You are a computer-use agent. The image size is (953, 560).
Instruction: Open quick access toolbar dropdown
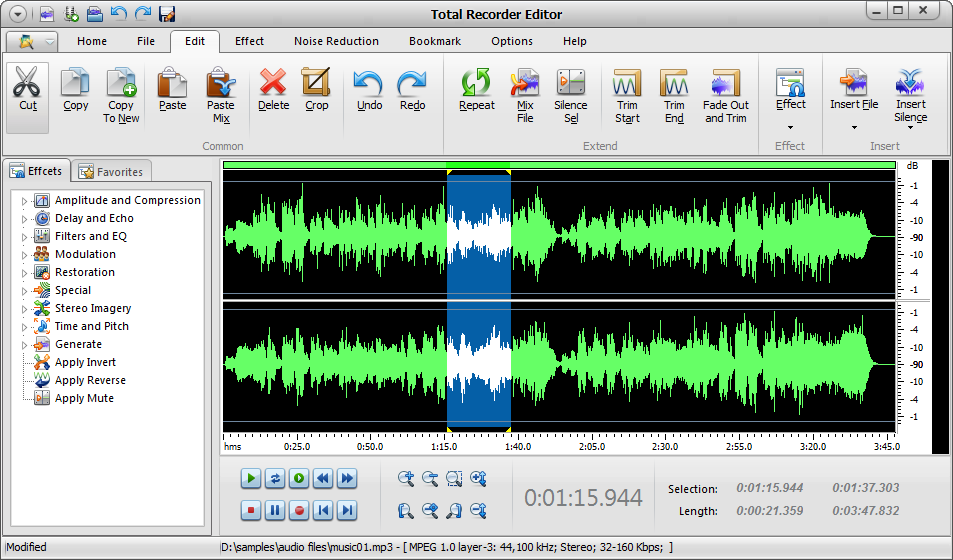(18, 13)
